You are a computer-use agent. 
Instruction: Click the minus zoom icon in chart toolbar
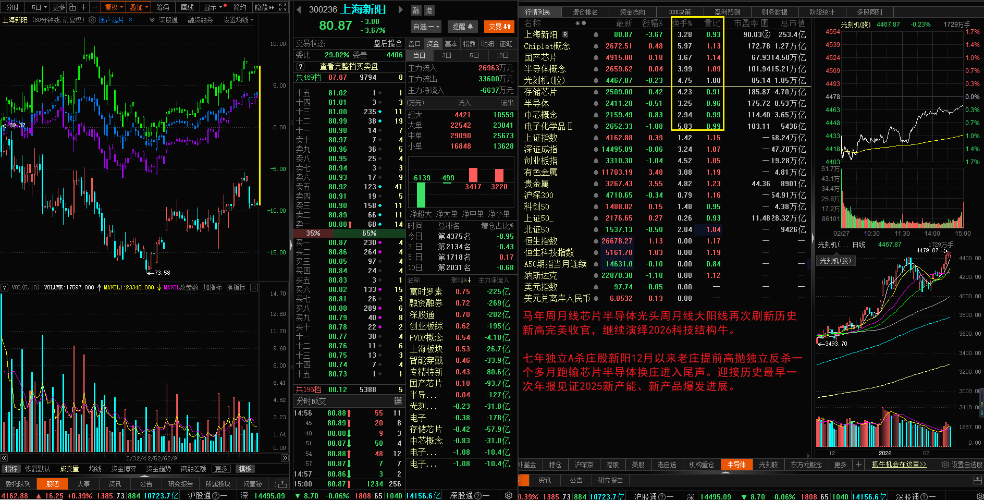pyautogui.click(x=95, y=8)
